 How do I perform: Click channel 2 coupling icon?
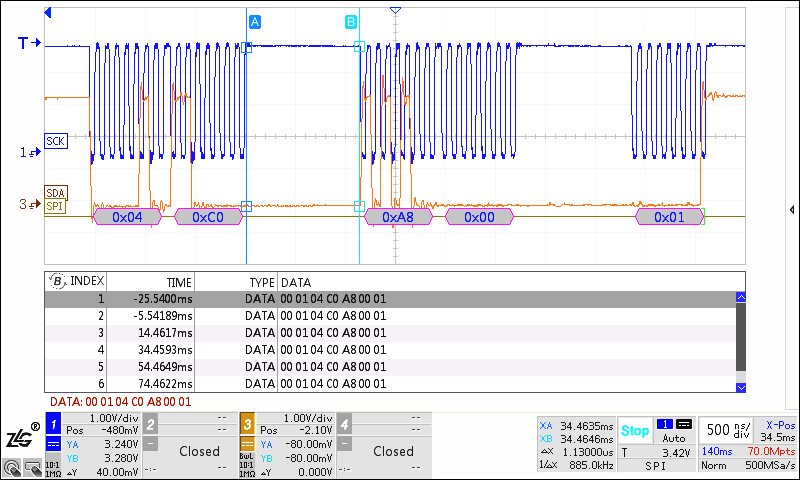150,444
